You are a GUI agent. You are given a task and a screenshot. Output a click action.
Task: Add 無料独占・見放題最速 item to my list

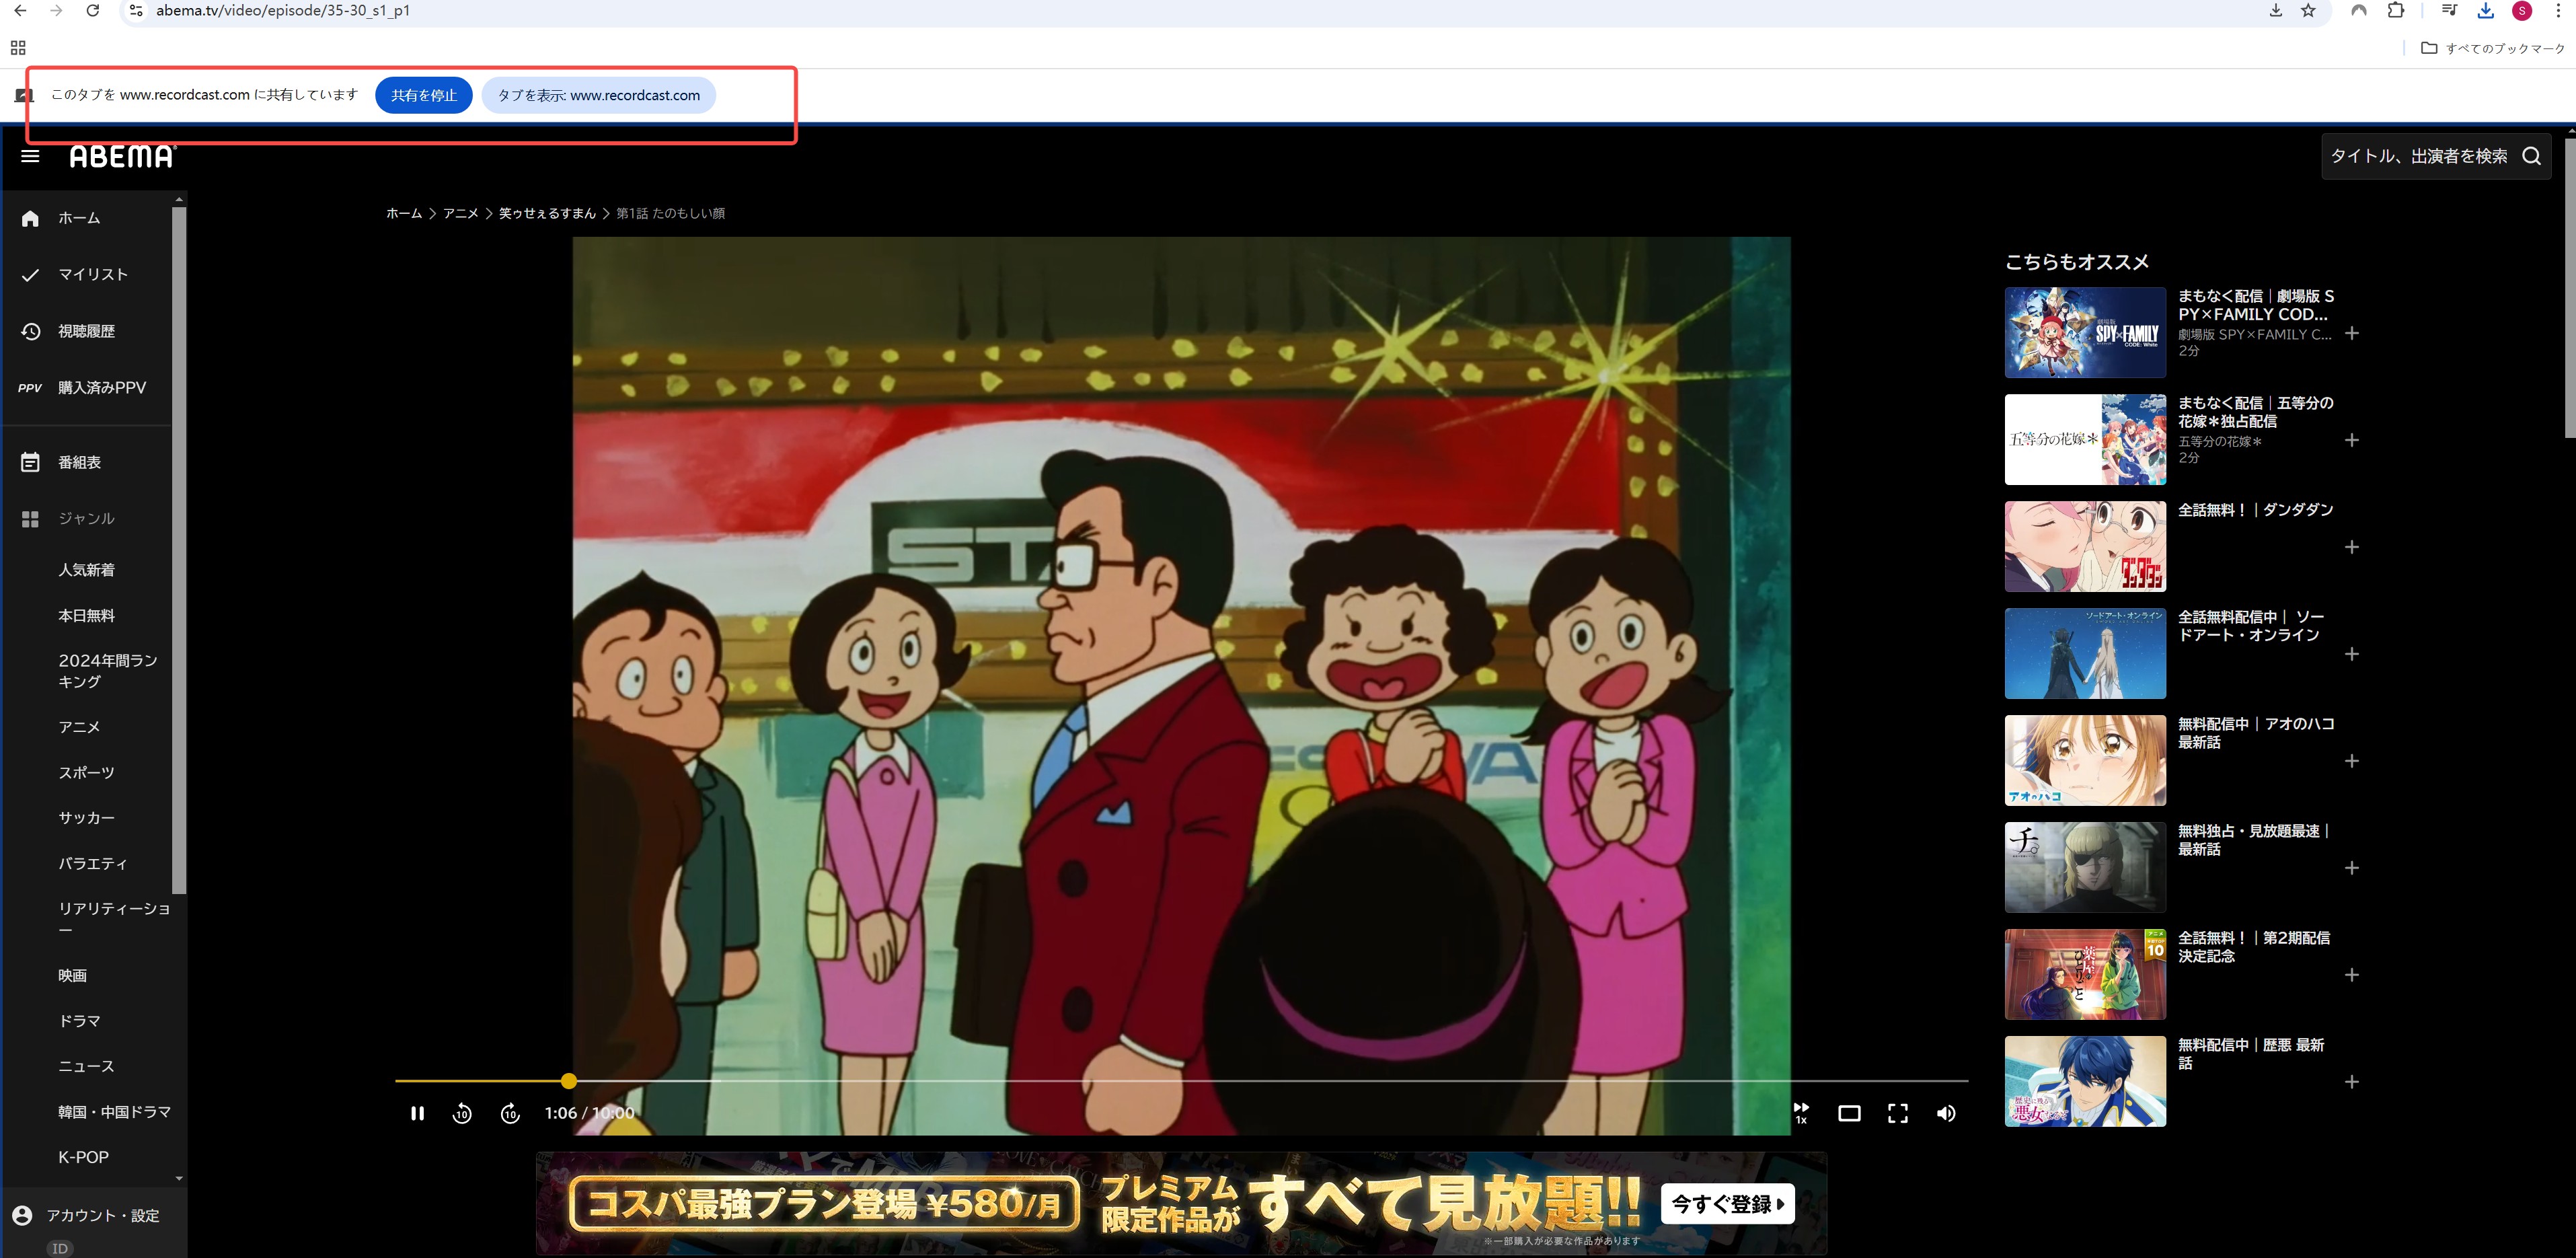pos(2352,868)
